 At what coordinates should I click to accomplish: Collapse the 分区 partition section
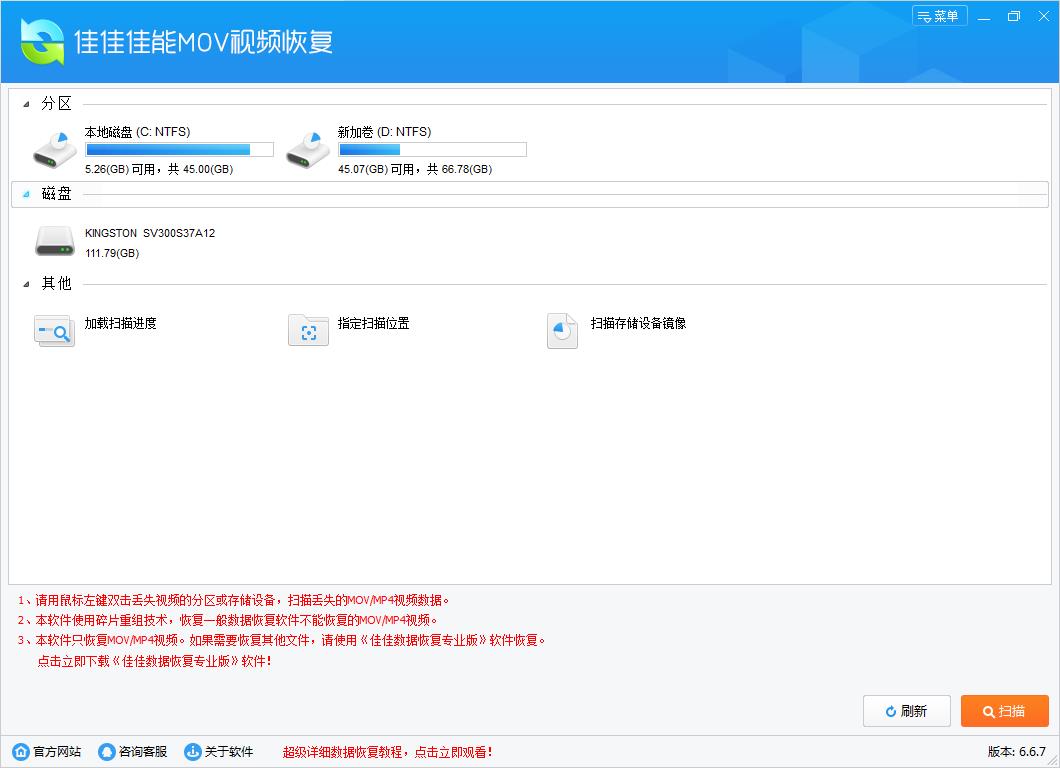tap(27, 104)
